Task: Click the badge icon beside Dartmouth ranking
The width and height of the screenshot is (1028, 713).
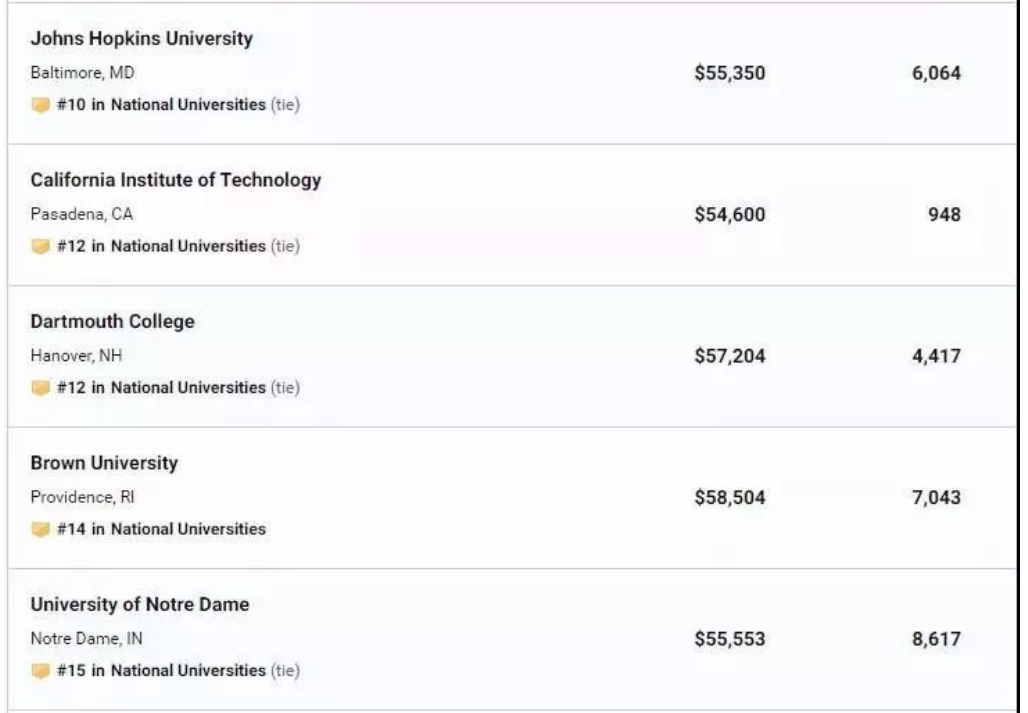Action: point(40,388)
